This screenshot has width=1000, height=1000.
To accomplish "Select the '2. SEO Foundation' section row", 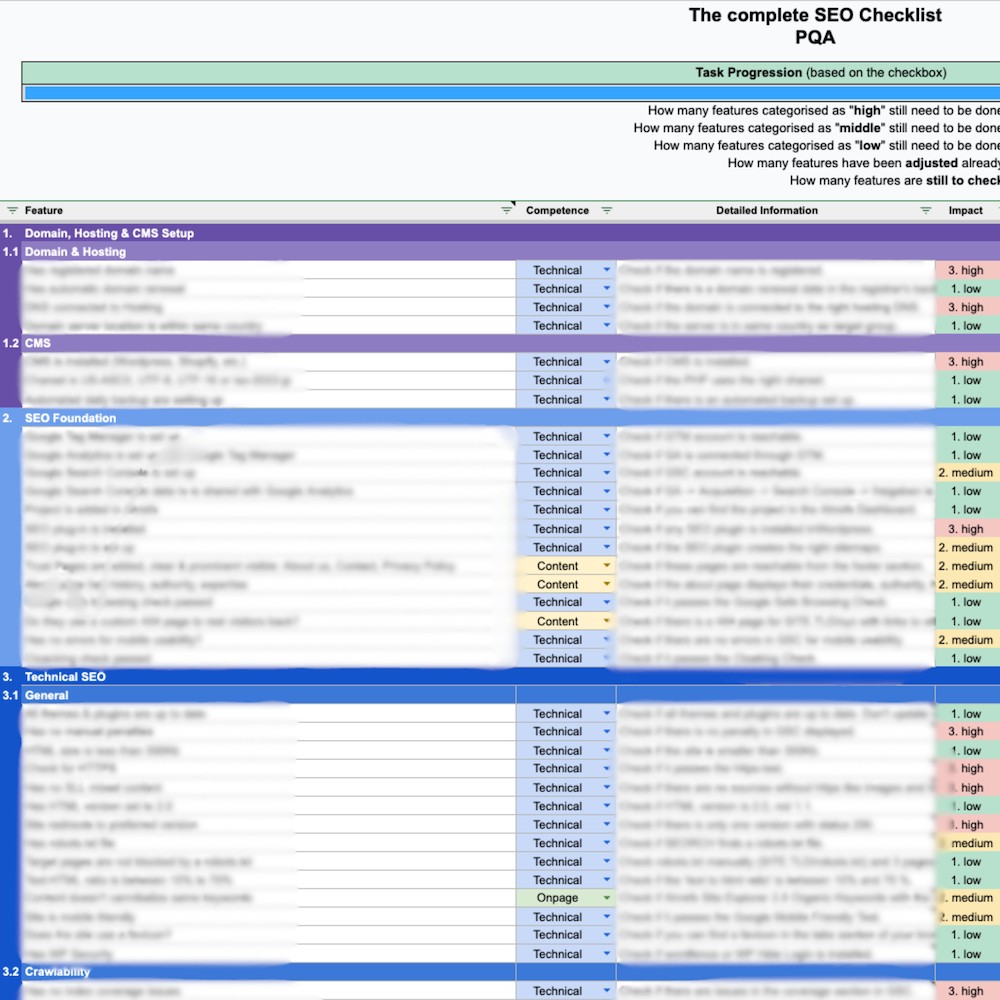I will point(500,418).
